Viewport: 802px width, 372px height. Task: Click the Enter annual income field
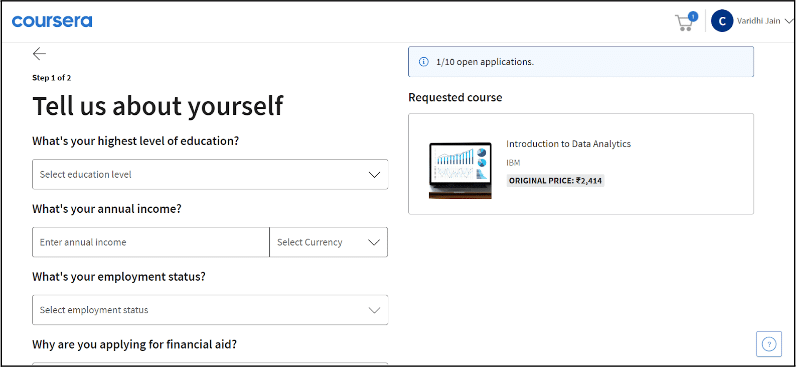(x=151, y=242)
